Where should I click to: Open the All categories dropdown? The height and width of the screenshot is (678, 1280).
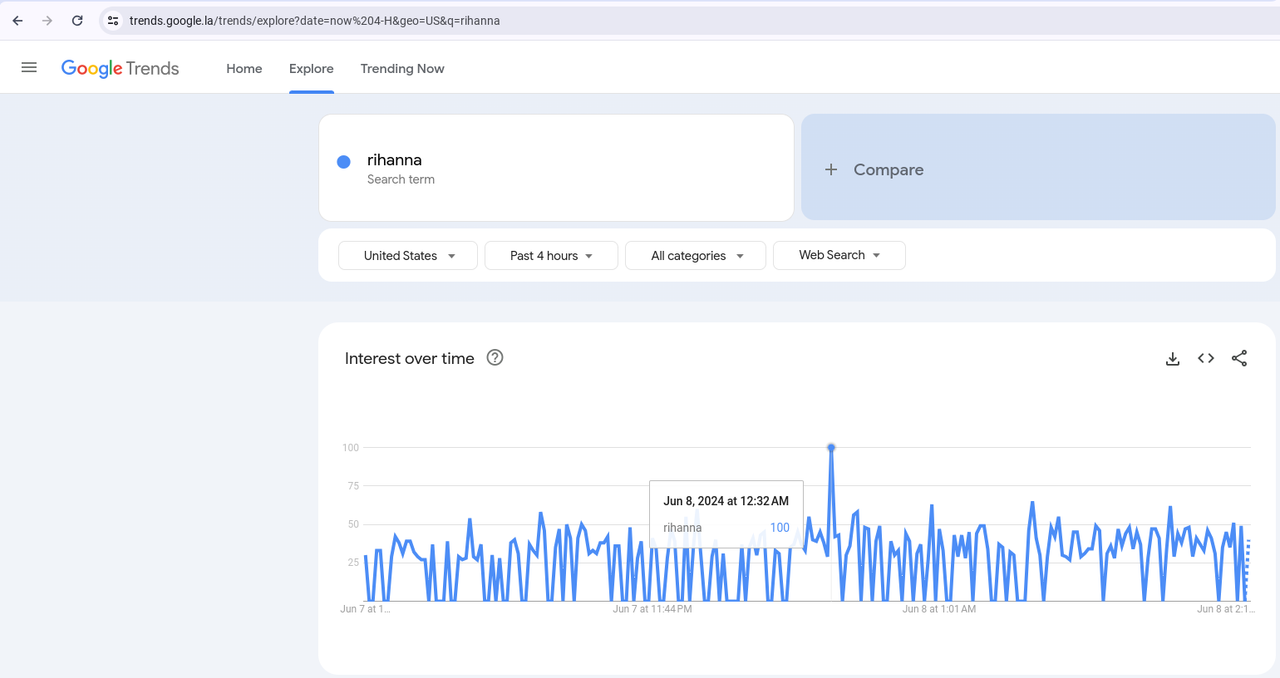click(696, 256)
